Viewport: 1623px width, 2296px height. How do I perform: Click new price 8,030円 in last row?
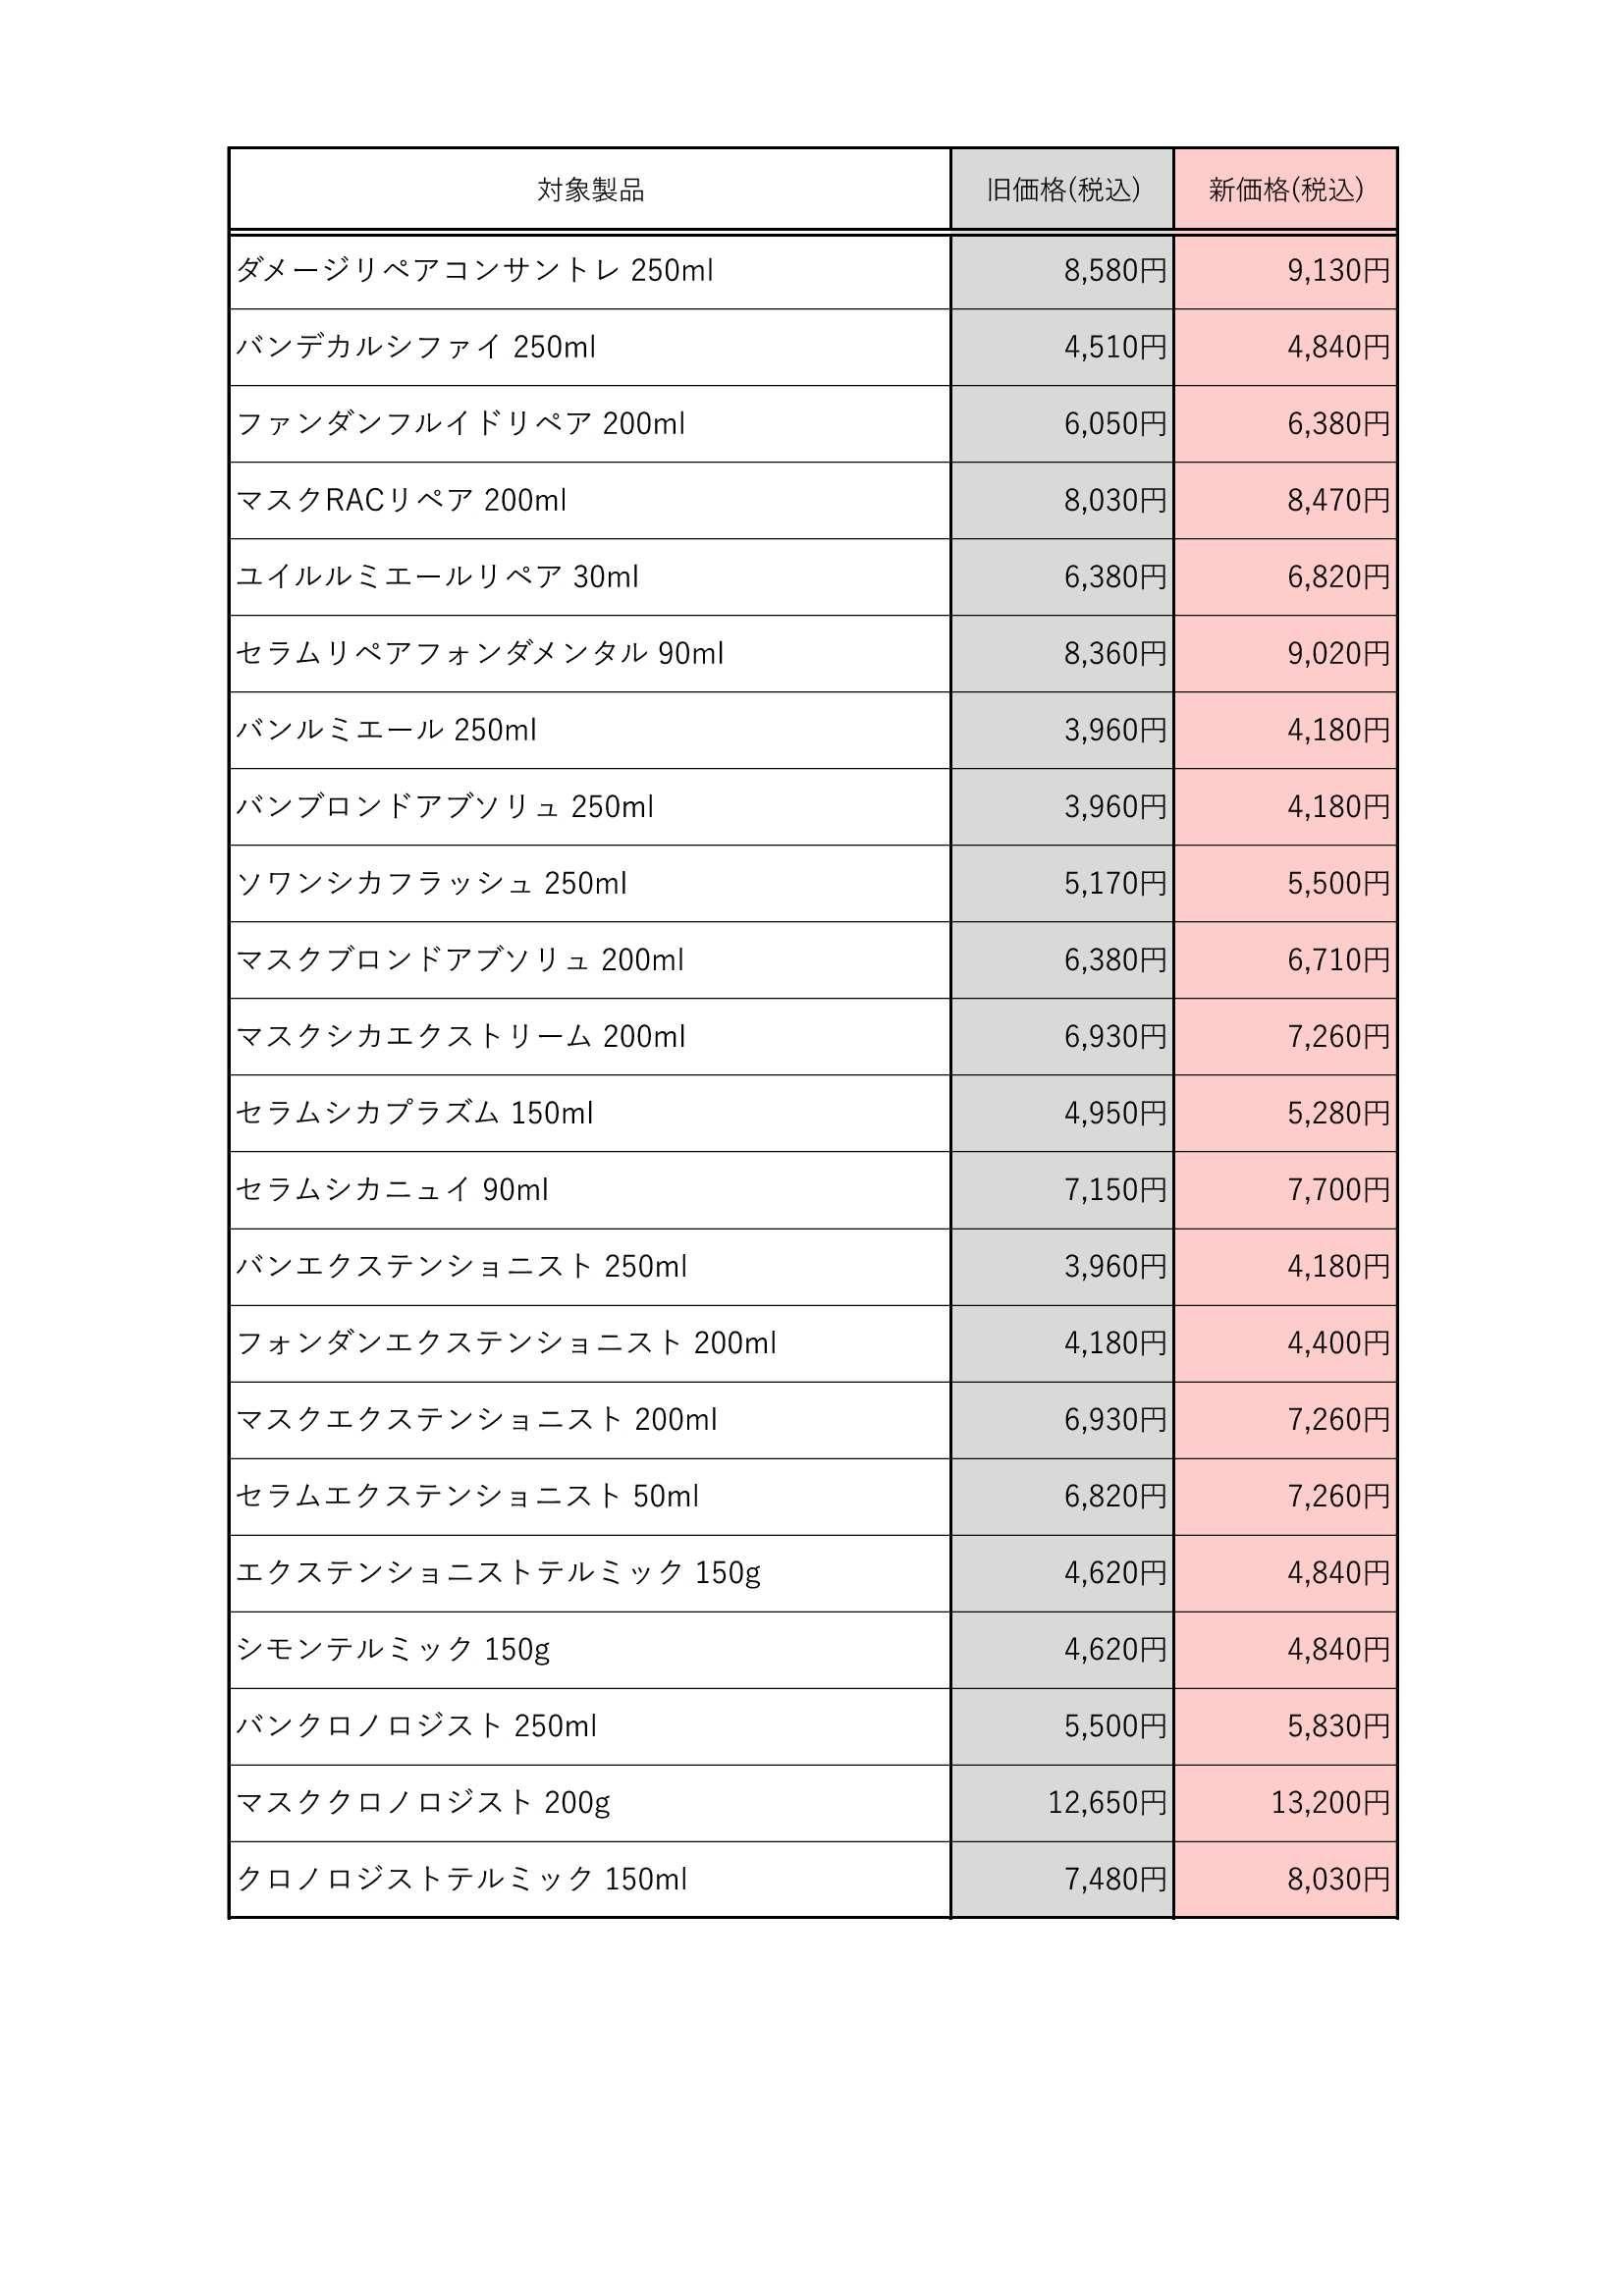(x=1285, y=1880)
